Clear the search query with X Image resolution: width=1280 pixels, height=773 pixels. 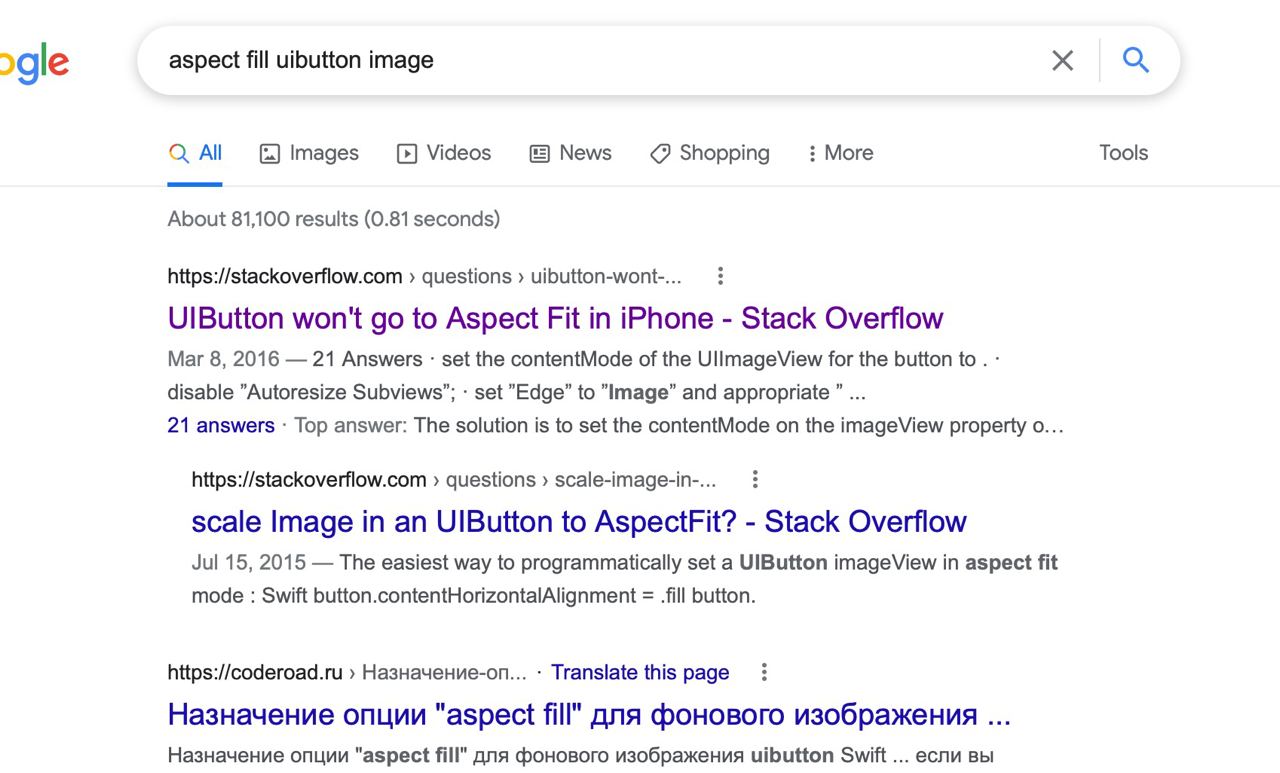coord(1062,61)
